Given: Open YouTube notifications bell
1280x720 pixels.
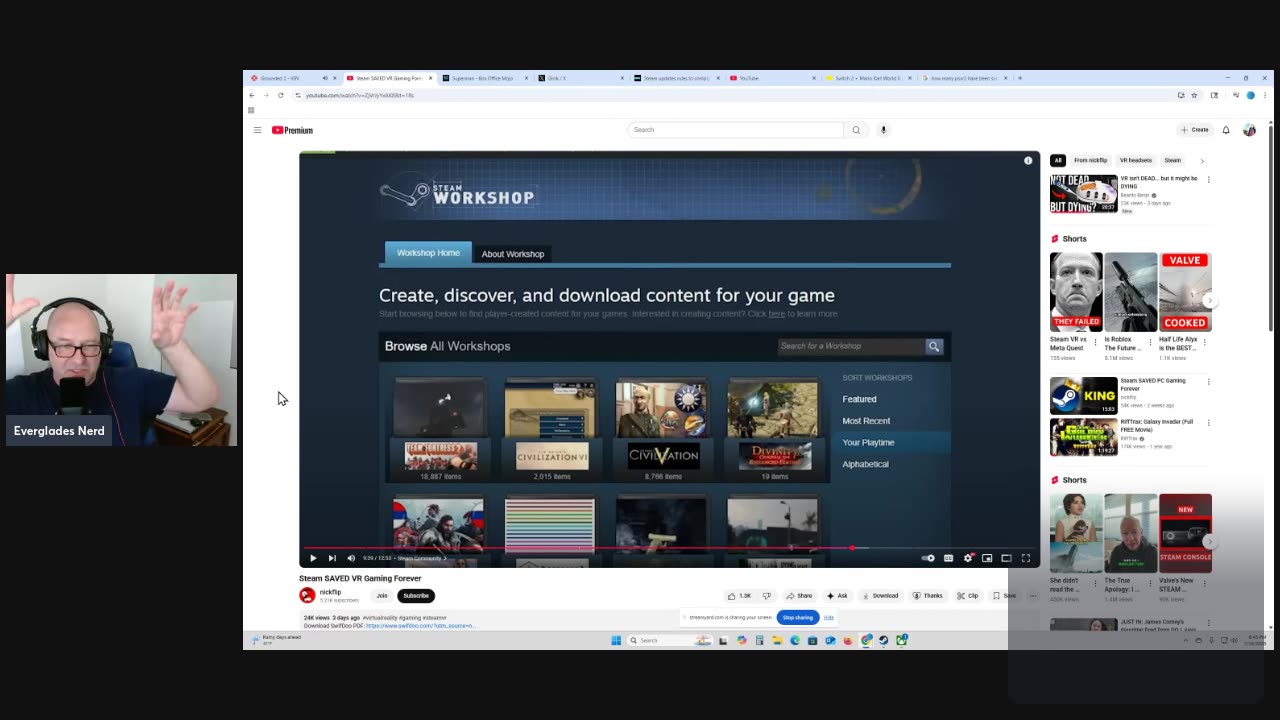Looking at the screenshot, I should [1226, 130].
